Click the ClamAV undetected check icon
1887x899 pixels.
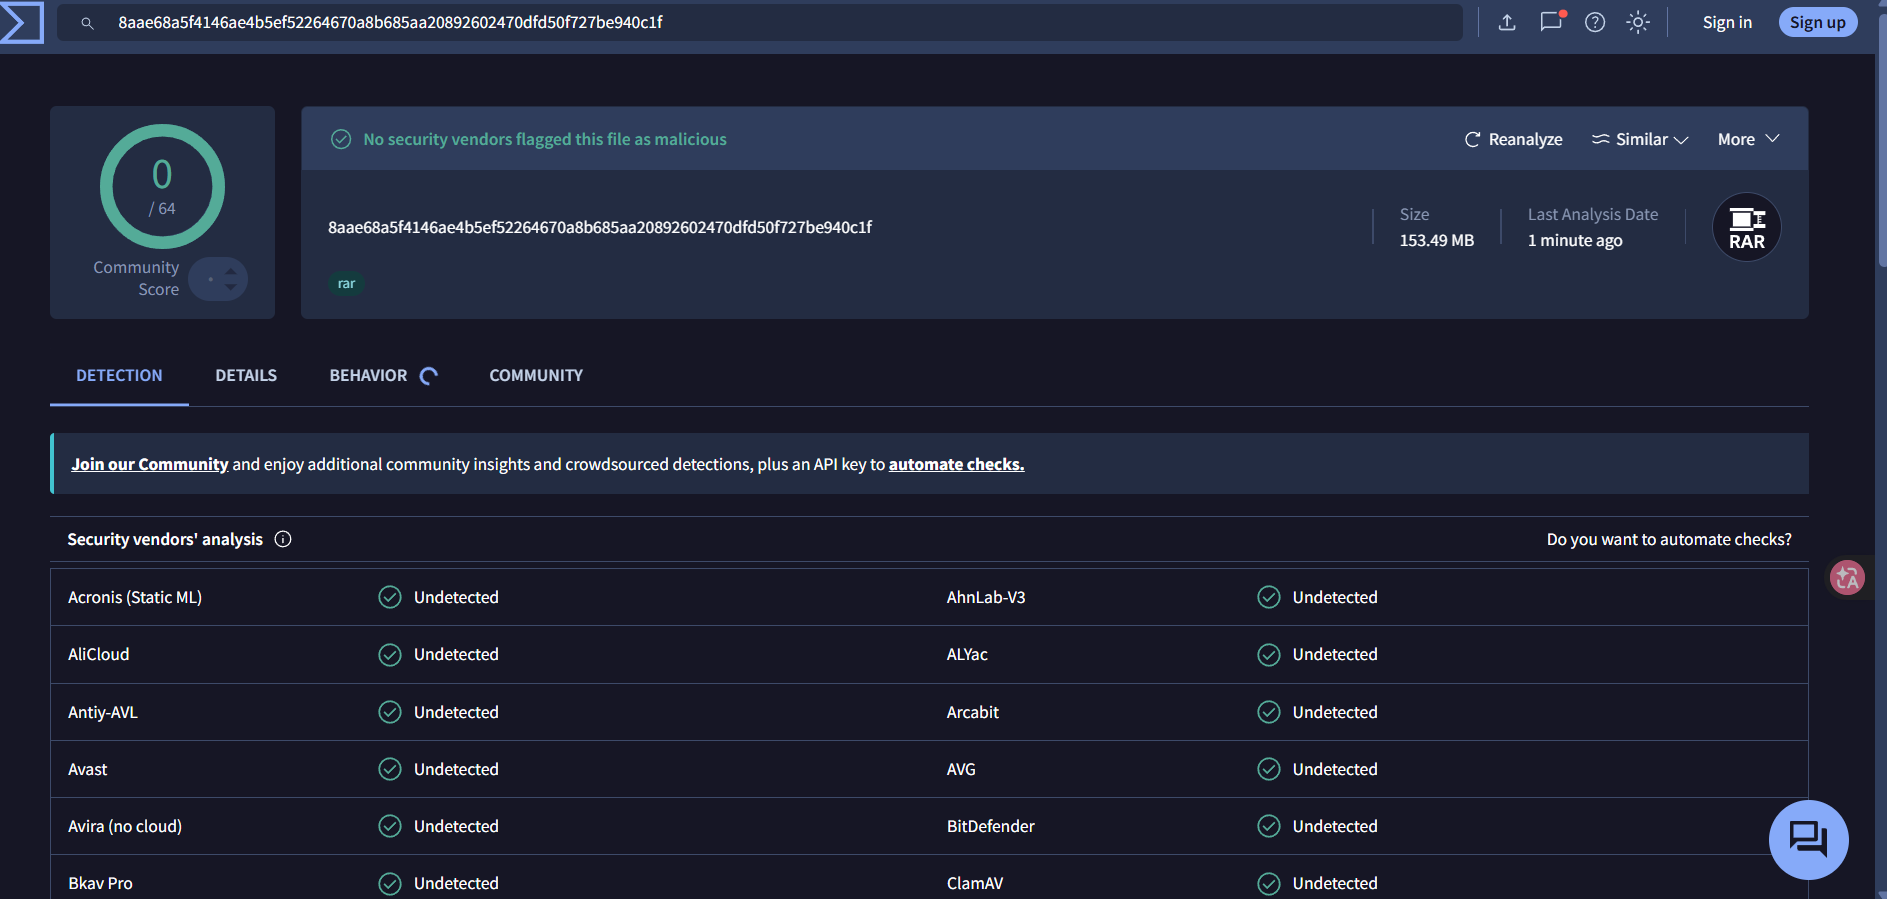tap(1269, 883)
